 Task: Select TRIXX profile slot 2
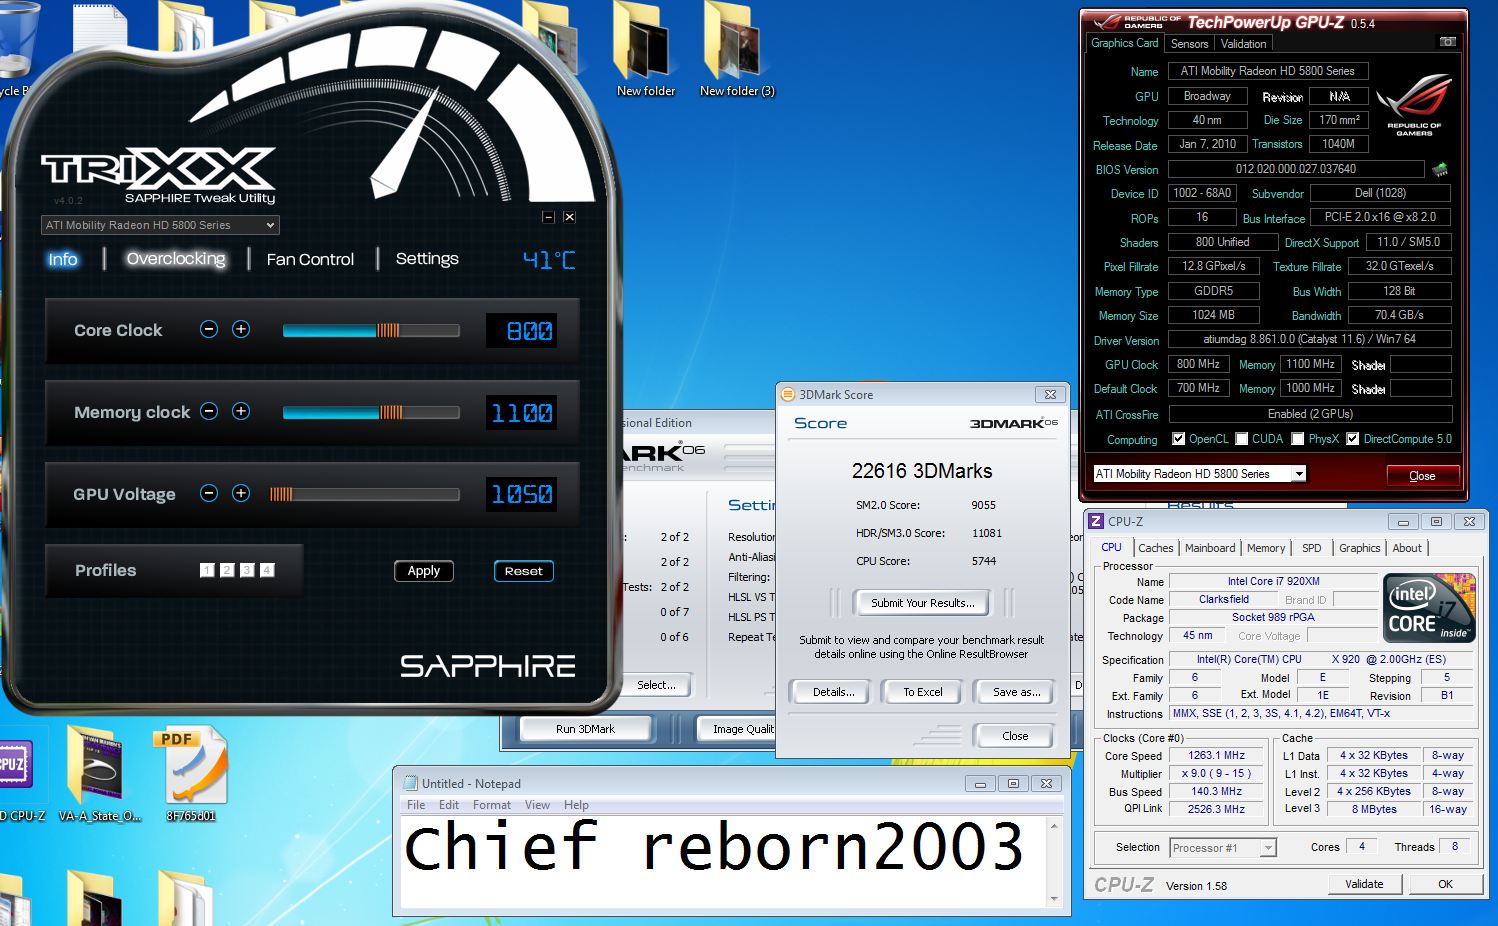(227, 570)
